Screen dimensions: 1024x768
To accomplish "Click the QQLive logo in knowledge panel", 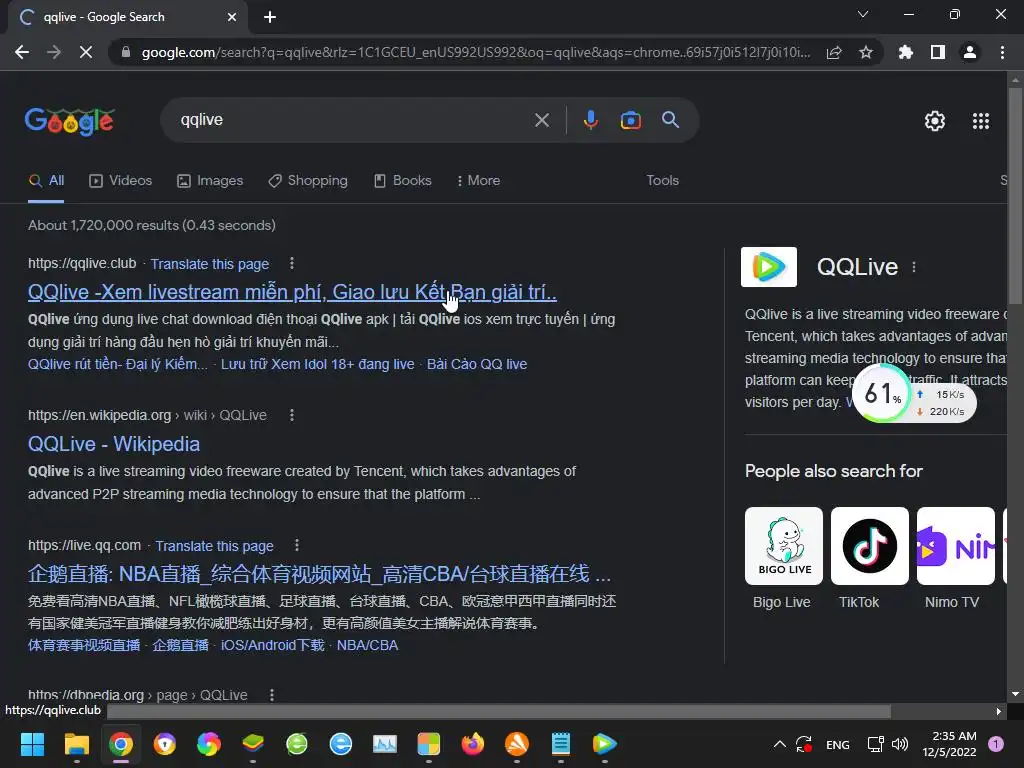I will [769, 267].
